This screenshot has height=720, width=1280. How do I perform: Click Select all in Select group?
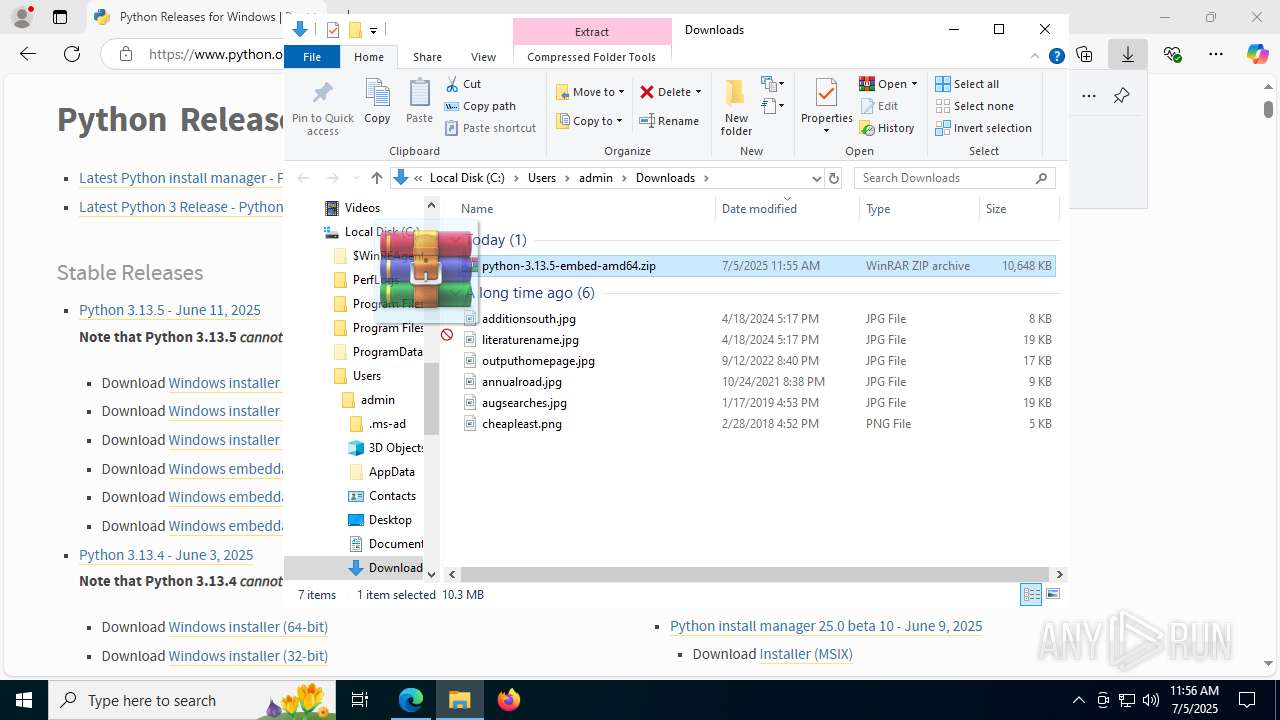click(967, 84)
